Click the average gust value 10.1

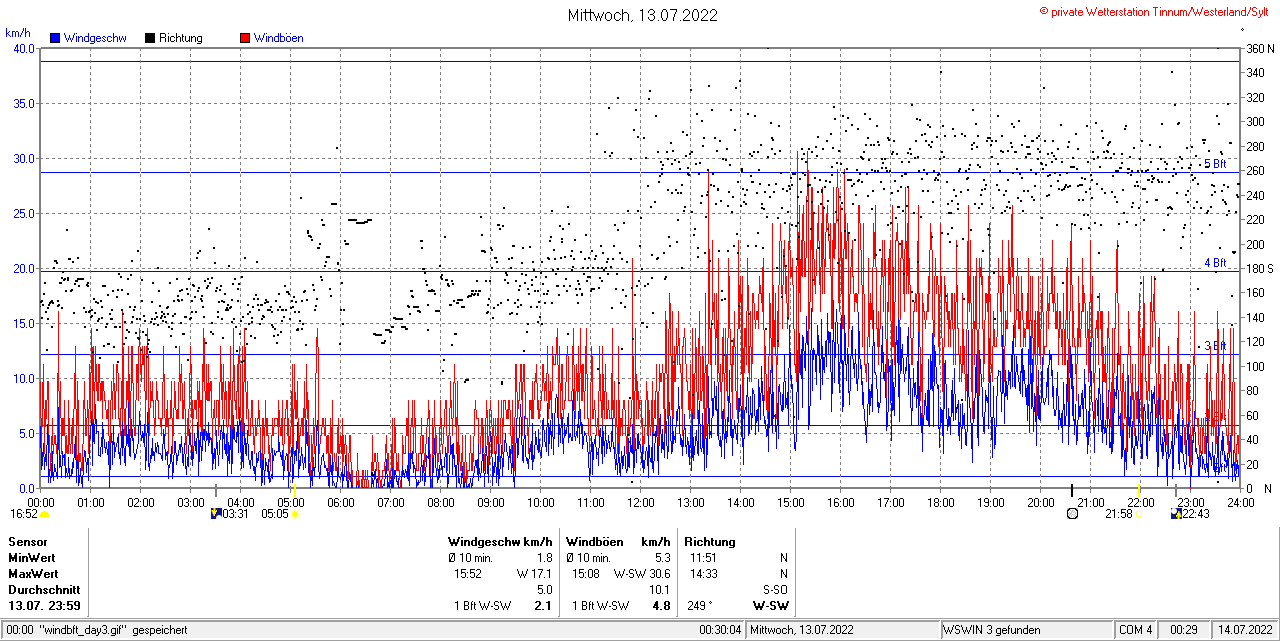(x=660, y=589)
